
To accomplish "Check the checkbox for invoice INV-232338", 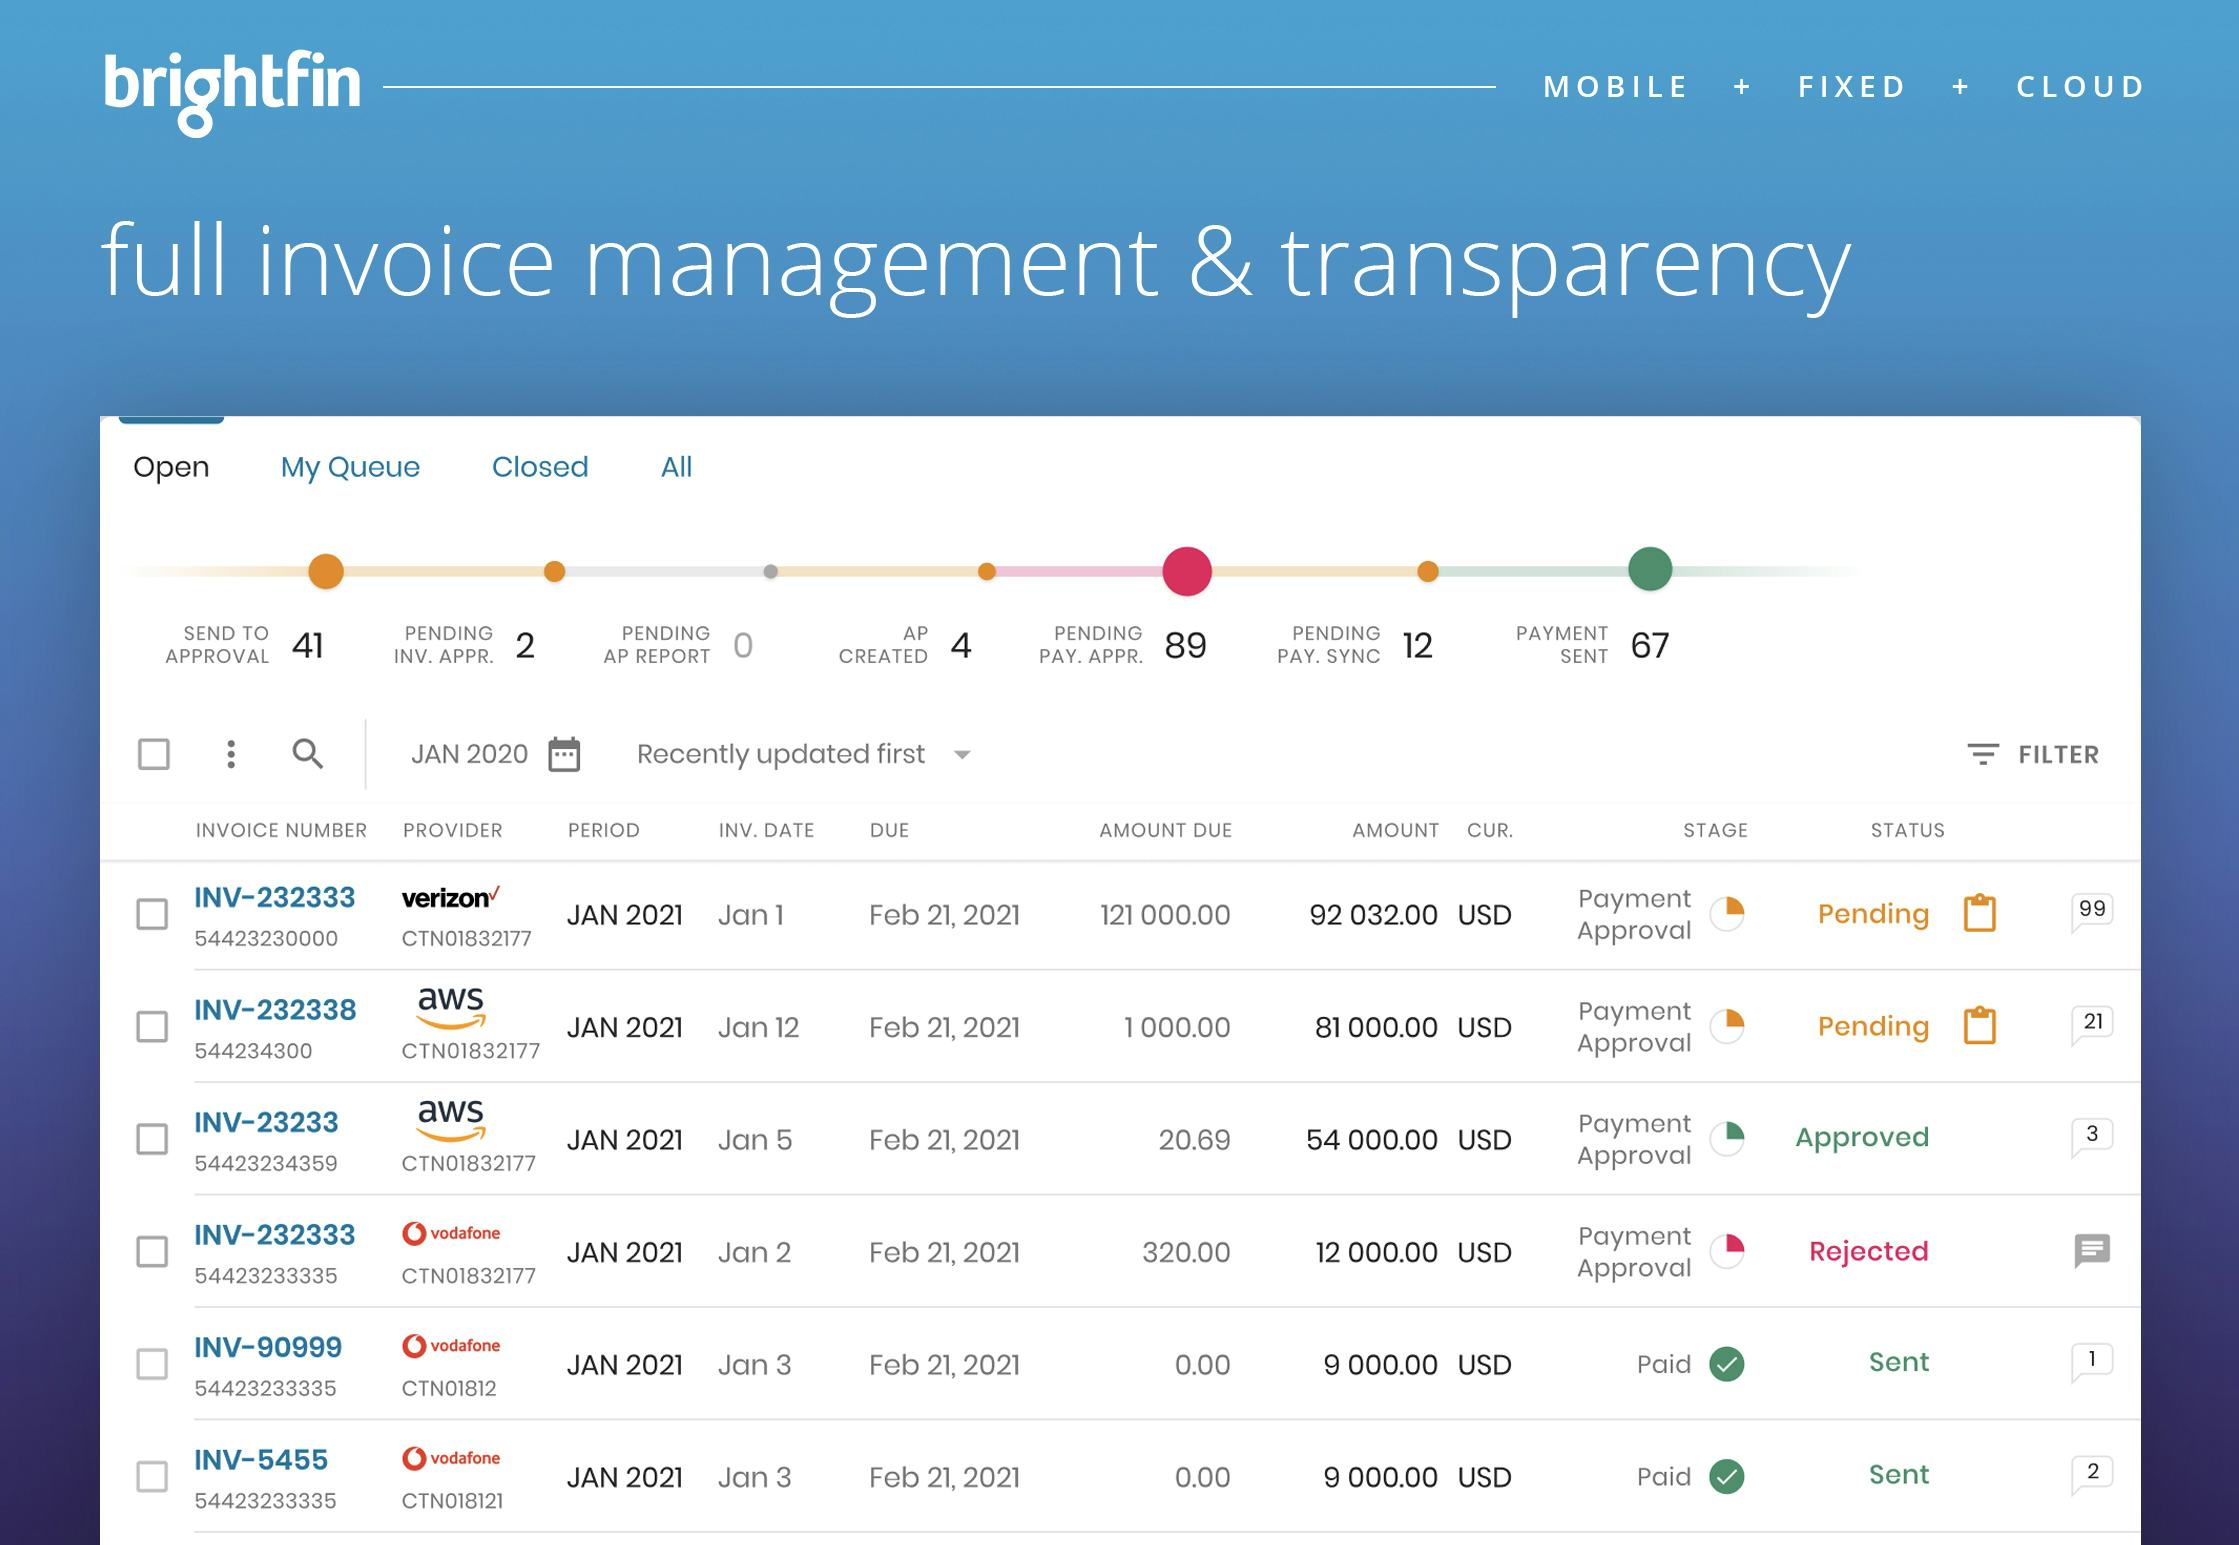I will (154, 1026).
